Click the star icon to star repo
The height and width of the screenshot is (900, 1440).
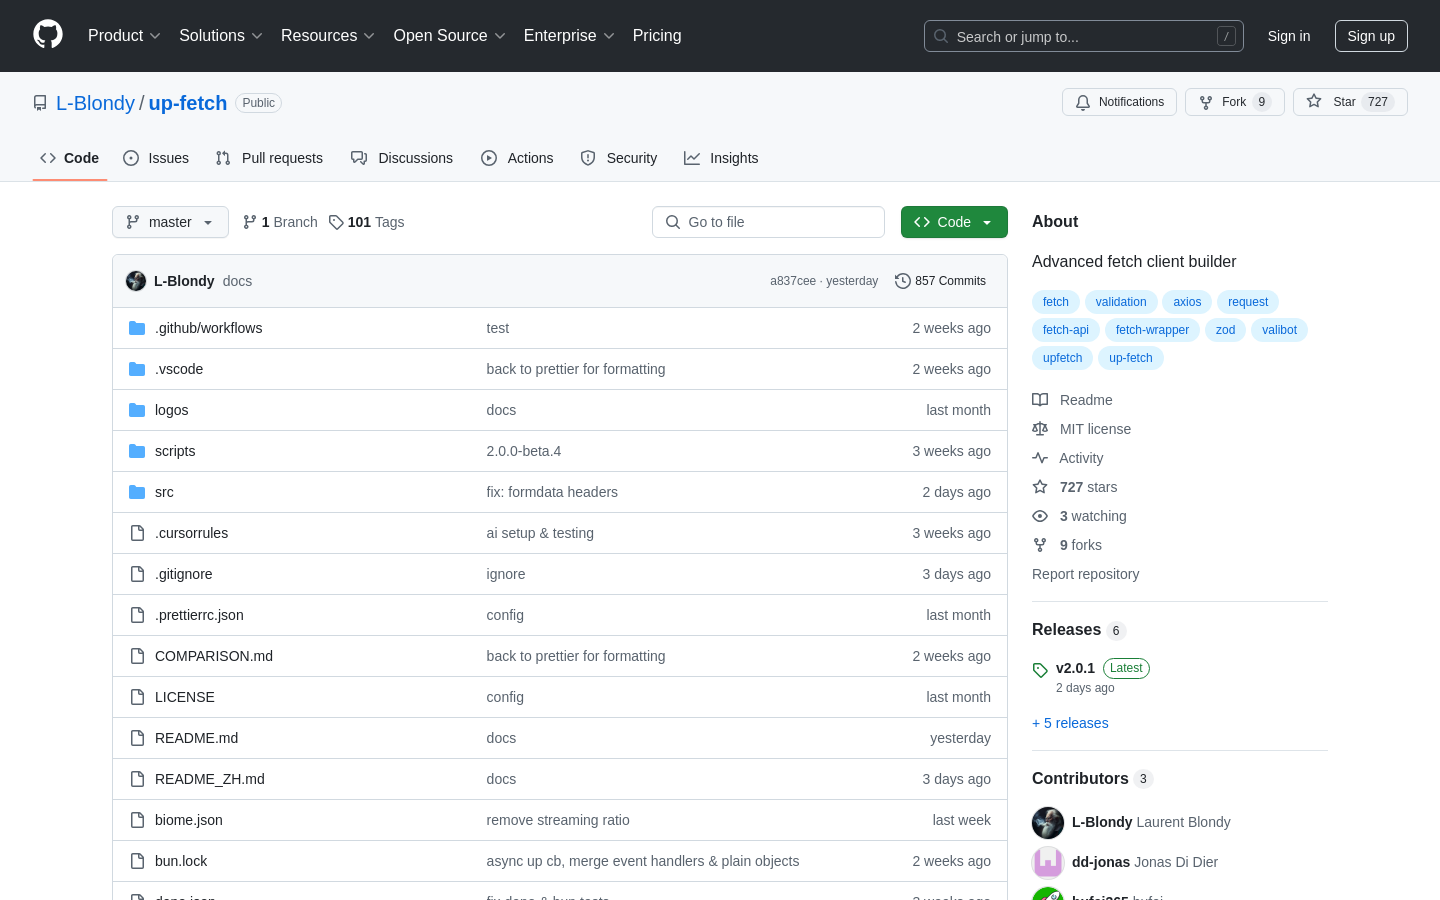point(1314,101)
